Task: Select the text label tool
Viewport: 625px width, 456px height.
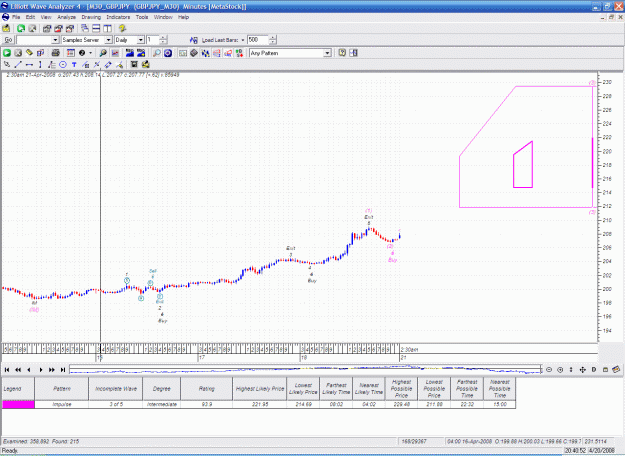Action: coord(74,64)
